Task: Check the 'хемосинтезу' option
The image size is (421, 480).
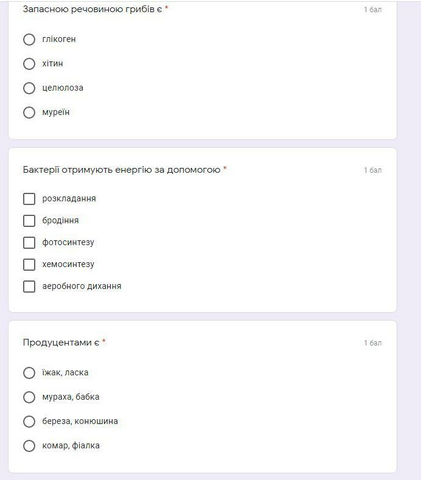Action: pyautogui.click(x=29, y=265)
